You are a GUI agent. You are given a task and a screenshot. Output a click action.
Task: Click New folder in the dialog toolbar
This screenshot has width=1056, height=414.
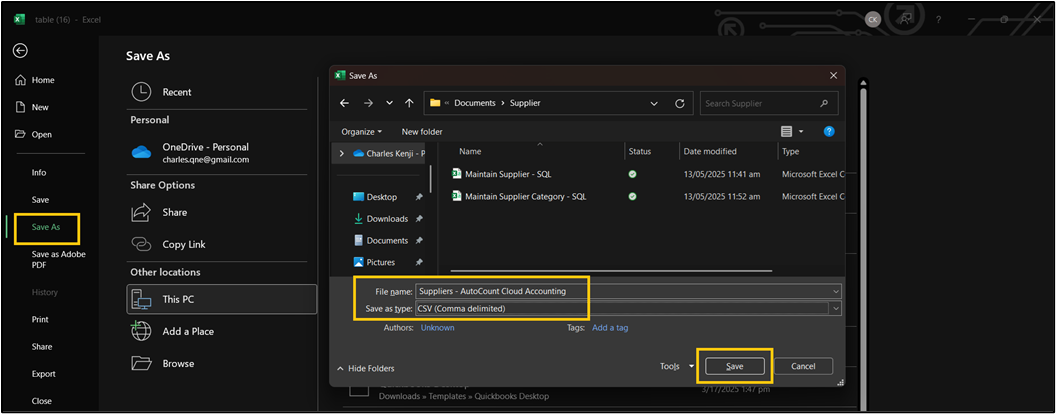pyautogui.click(x=422, y=131)
